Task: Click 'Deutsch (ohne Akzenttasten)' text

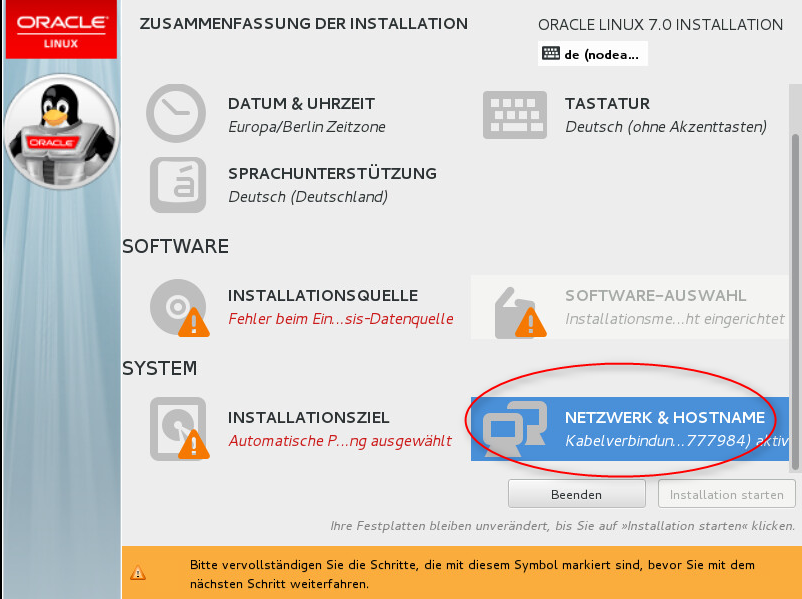Action: pyautogui.click(x=666, y=127)
